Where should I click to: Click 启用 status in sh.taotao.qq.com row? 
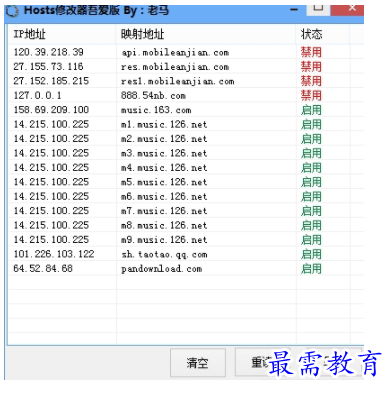tap(311, 254)
